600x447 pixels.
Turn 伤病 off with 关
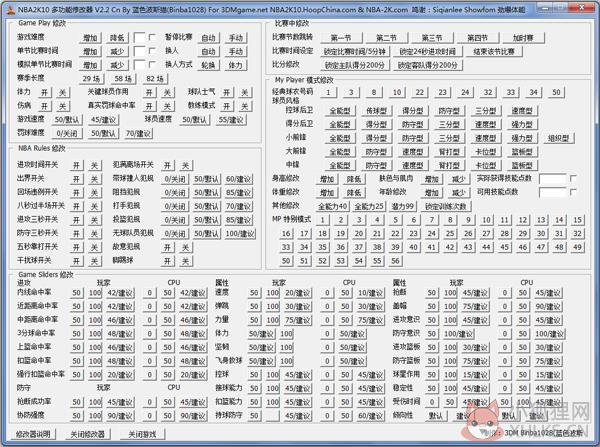pos(63,106)
